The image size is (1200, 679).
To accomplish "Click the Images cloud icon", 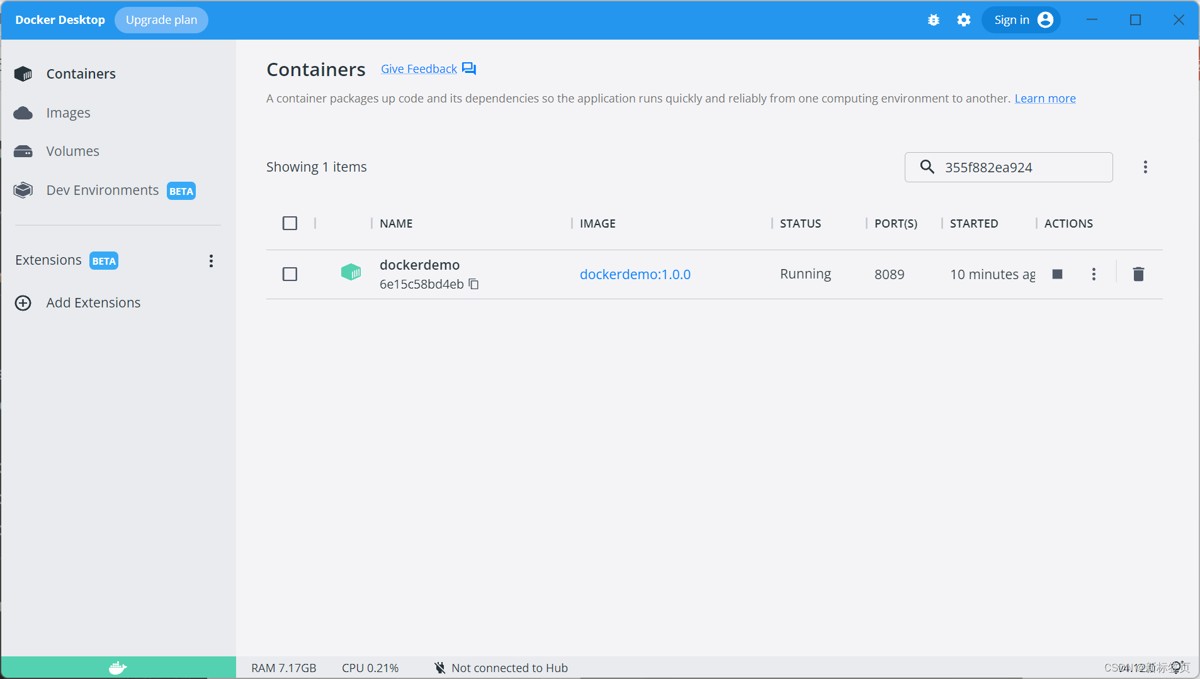I will pyautogui.click(x=23, y=113).
